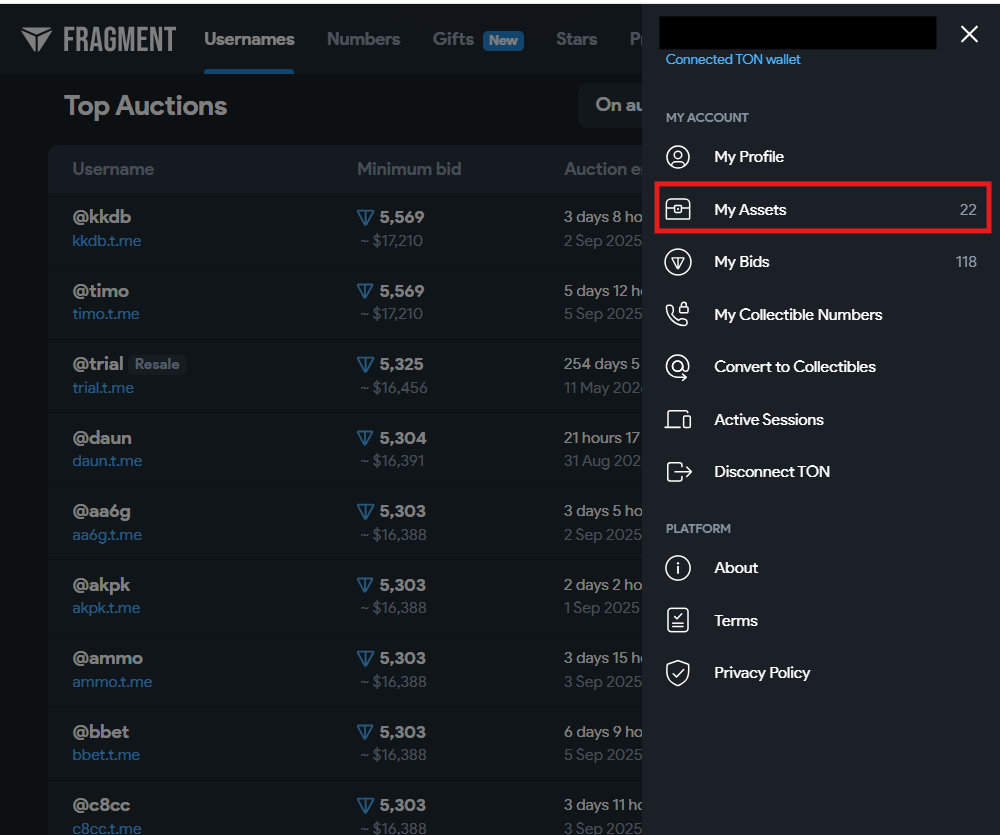The image size is (1000, 835).
Task: Click the Disconnect TON exit icon
Action: (678, 472)
